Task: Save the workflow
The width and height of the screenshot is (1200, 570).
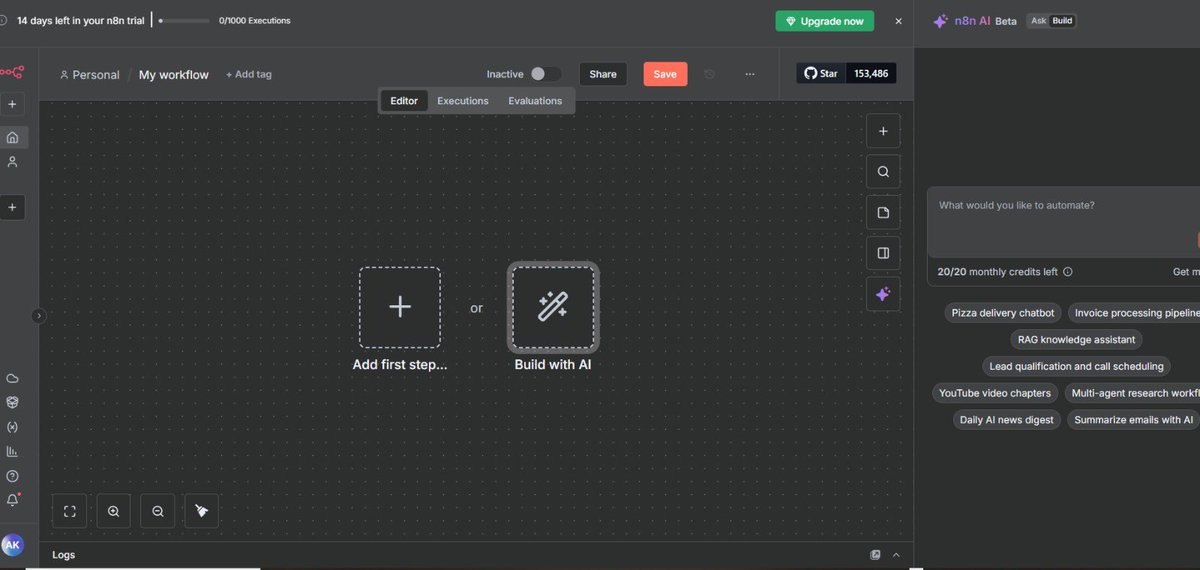Action: click(665, 74)
